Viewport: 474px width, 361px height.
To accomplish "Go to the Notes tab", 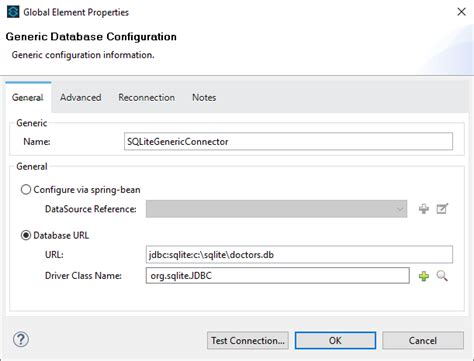I will (x=204, y=98).
